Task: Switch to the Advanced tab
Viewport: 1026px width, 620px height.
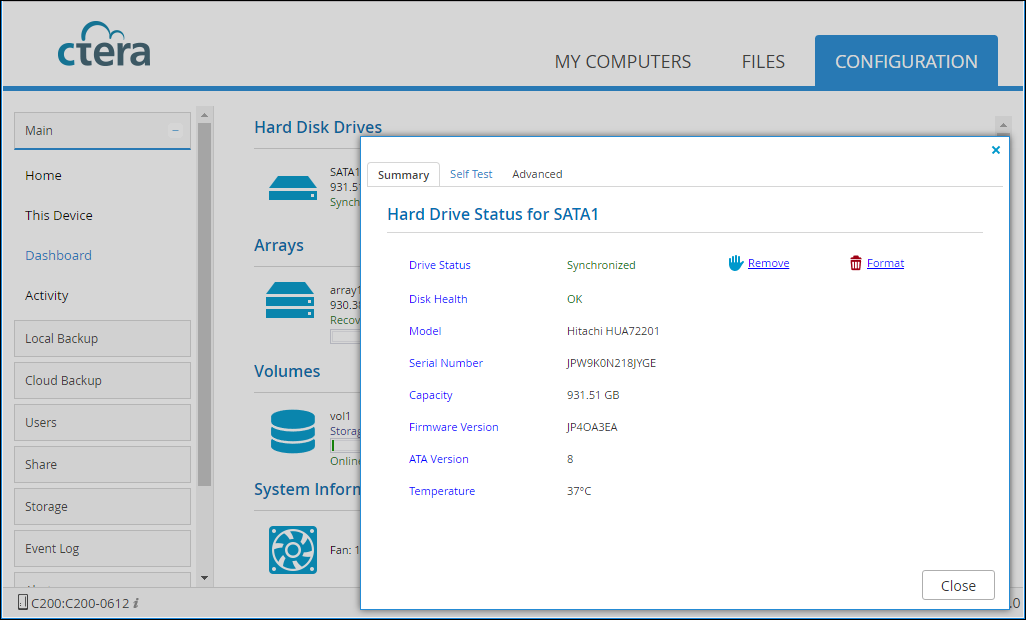Action: tap(537, 174)
